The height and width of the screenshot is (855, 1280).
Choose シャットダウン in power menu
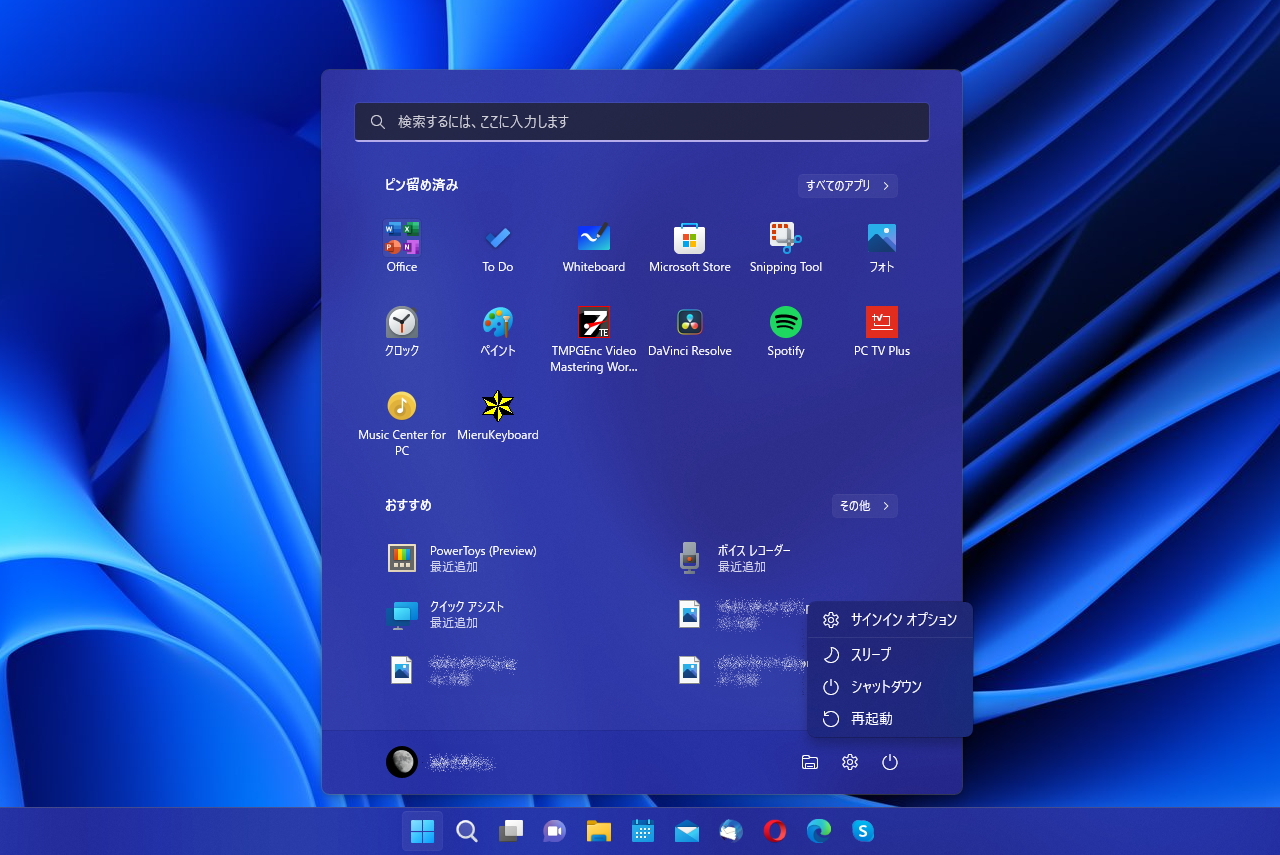890,687
